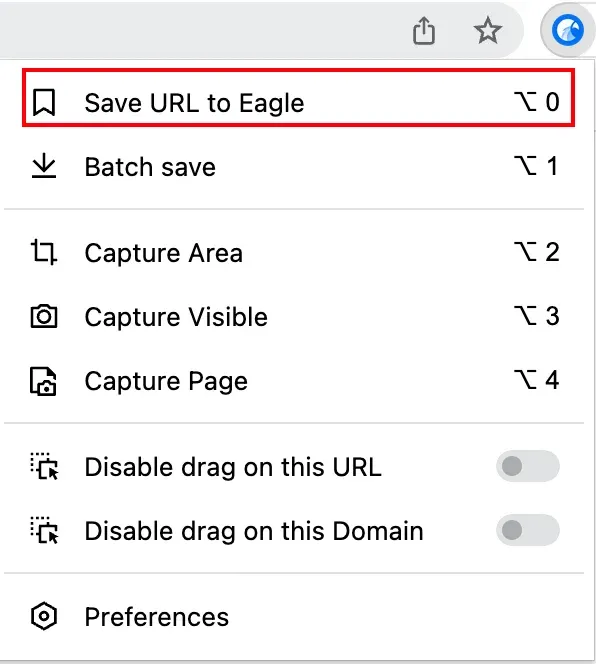Image resolution: width=596 pixels, height=664 pixels.
Task: Select Capture Area menu item
Action: tap(294, 253)
